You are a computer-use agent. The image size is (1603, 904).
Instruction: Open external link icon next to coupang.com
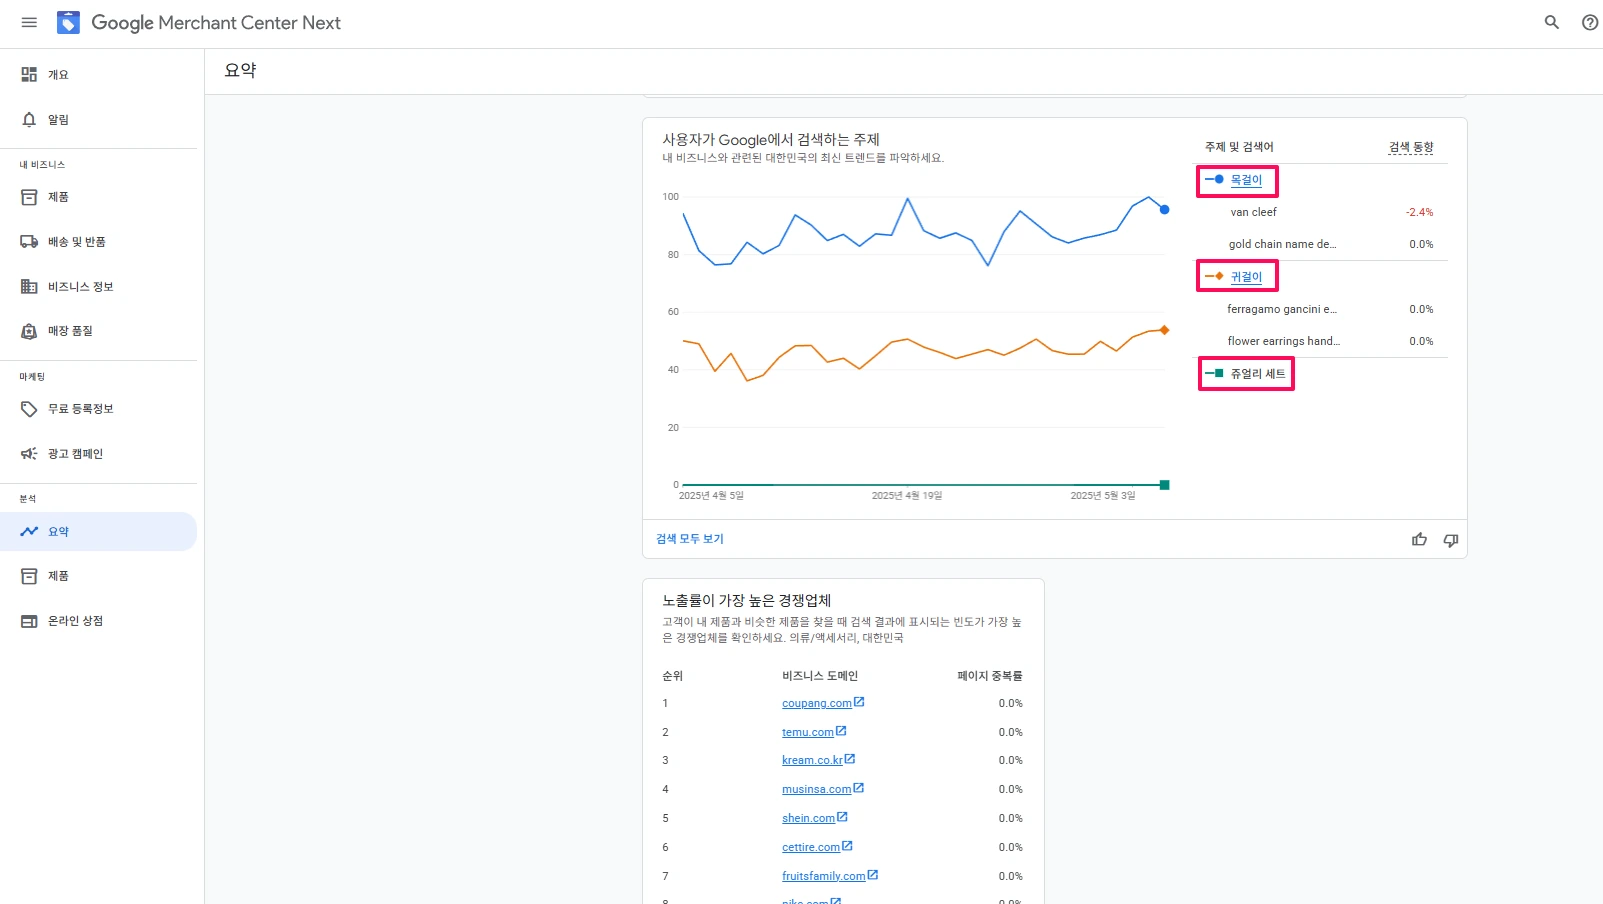[x=859, y=702]
